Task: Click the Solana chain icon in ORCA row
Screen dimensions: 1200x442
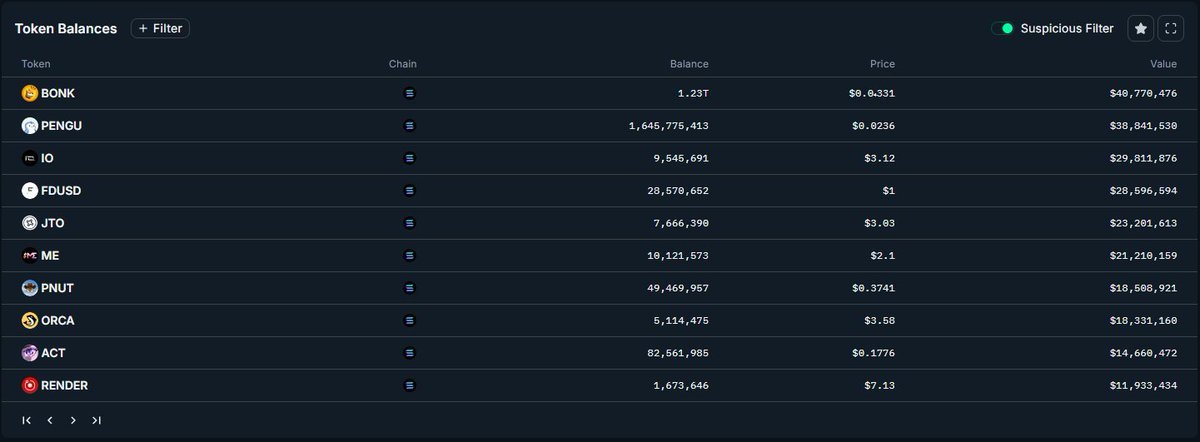Action: (408, 320)
